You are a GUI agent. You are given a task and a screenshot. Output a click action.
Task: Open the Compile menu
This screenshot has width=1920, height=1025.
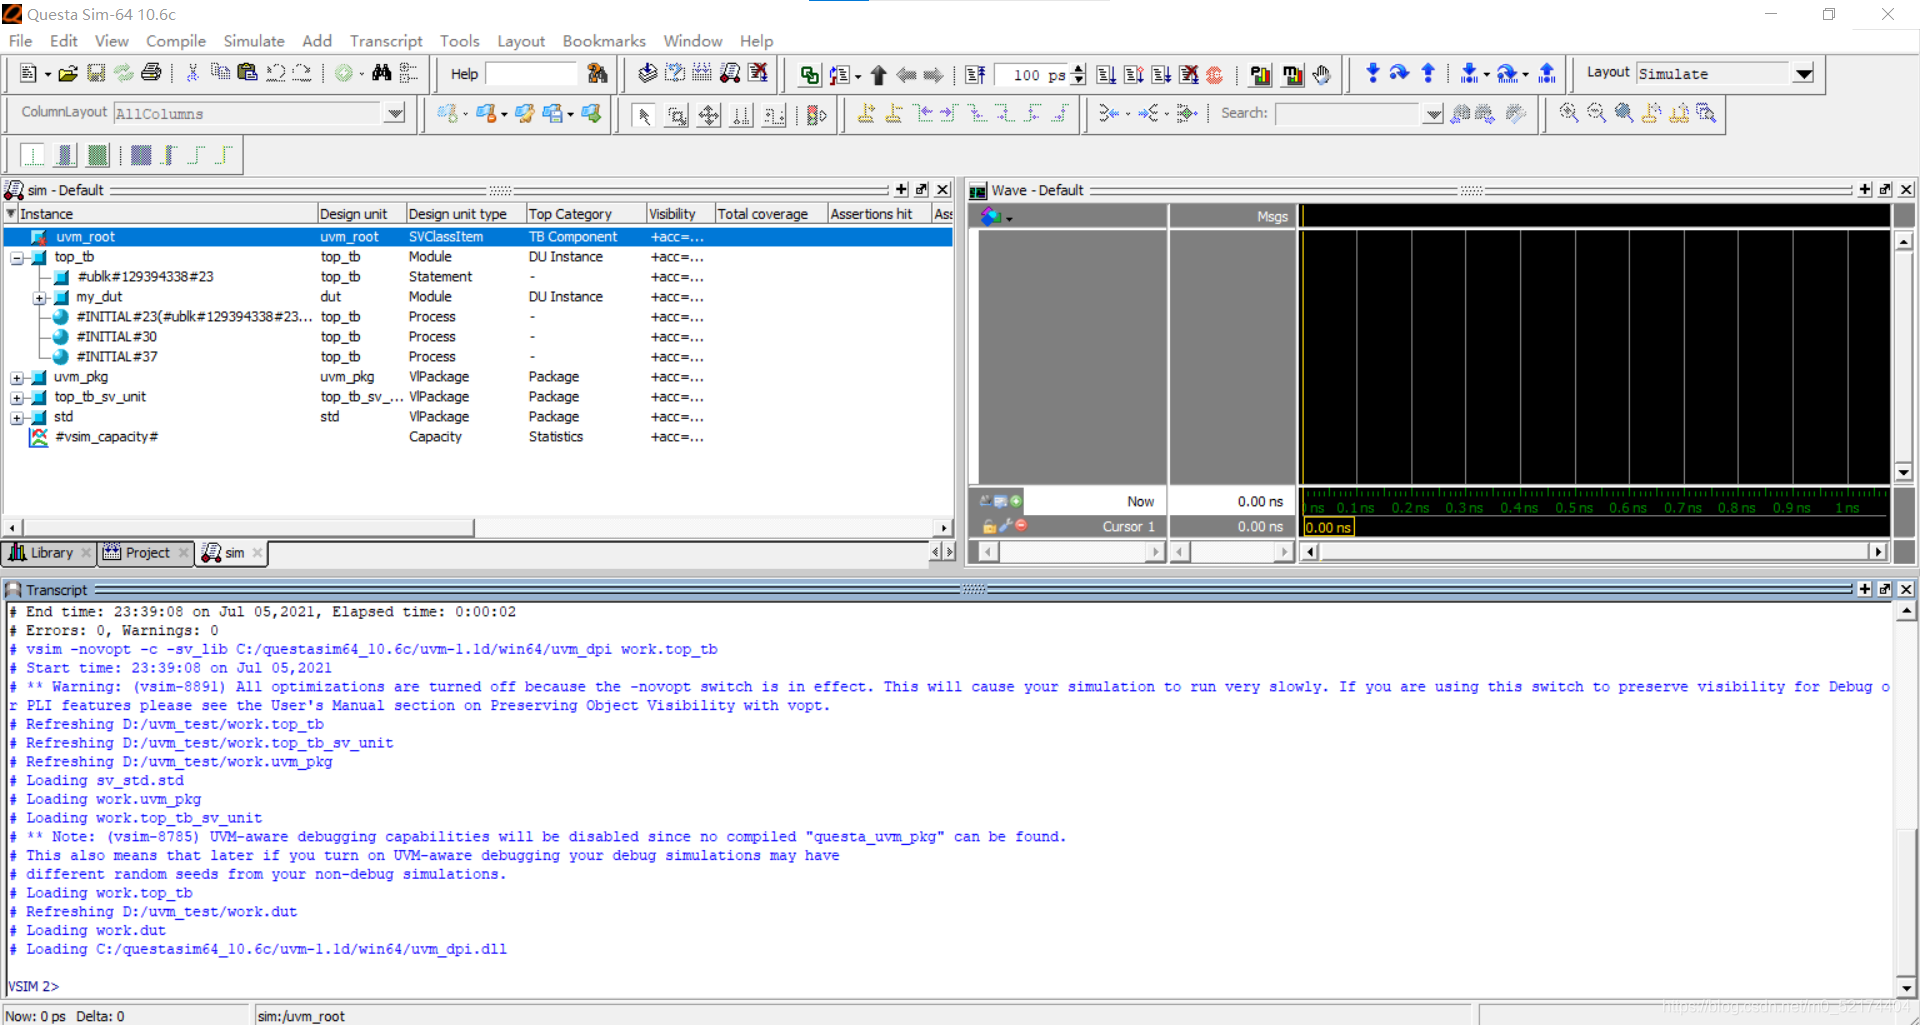coord(176,41)
